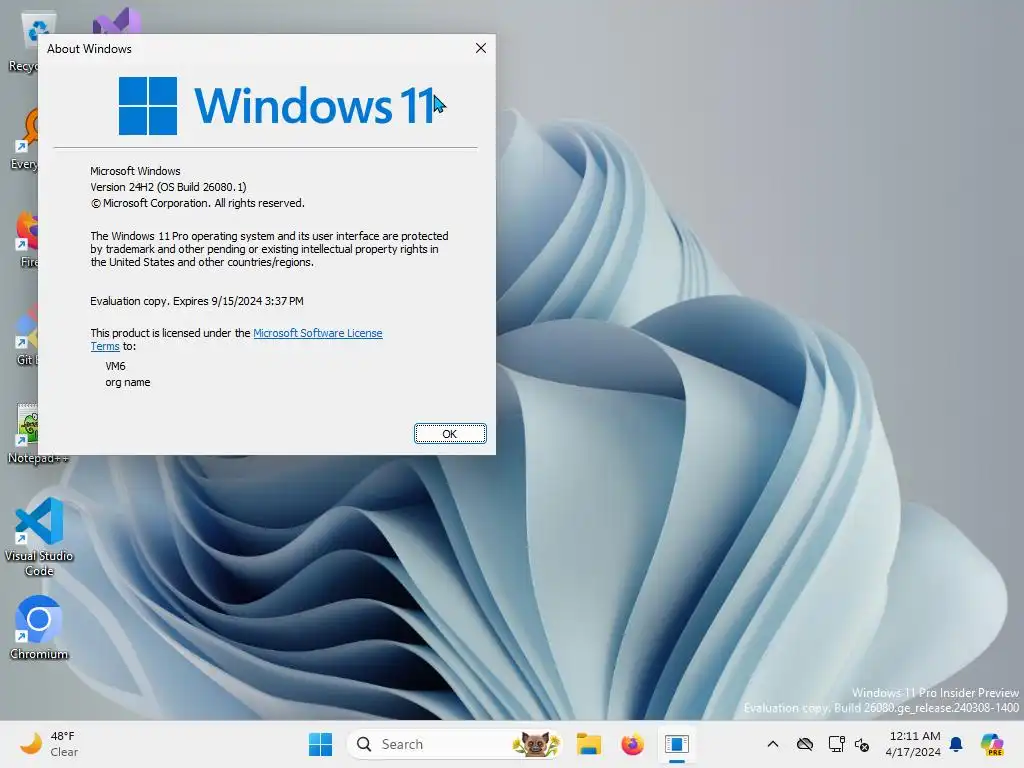This screenshot has height=768, width=1024.
Task: Open File Explorer from the taskbar
Action: (x=588, y=744)
